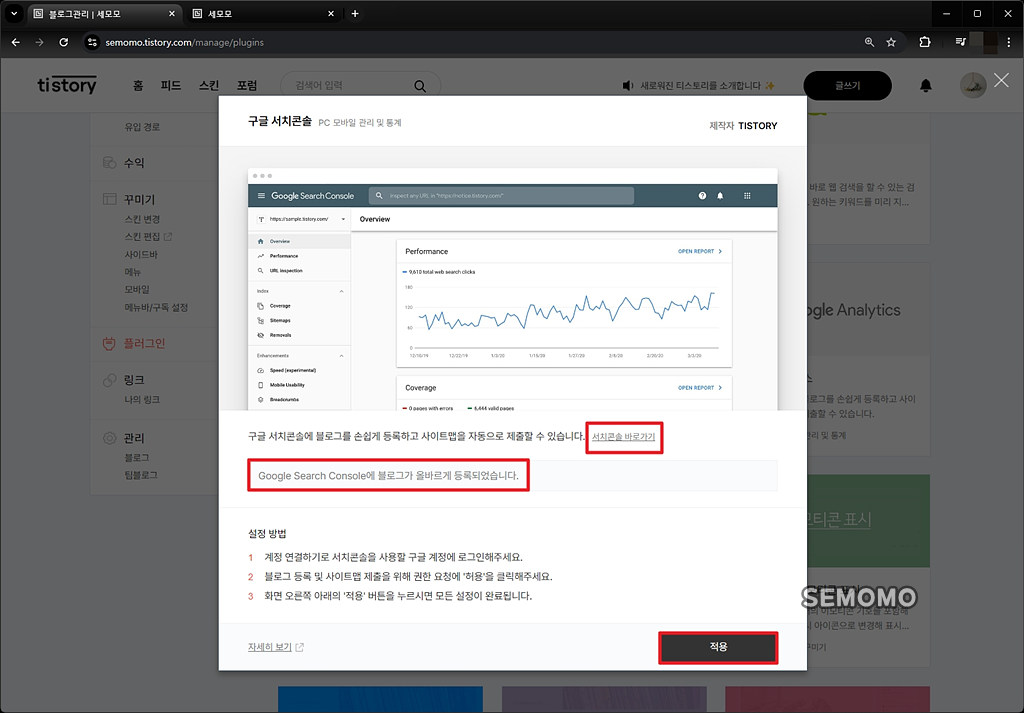This screenshot has width=1024, height=713.
Task: Open 스킨 in the Tistory header
Action: click(209, 86)
